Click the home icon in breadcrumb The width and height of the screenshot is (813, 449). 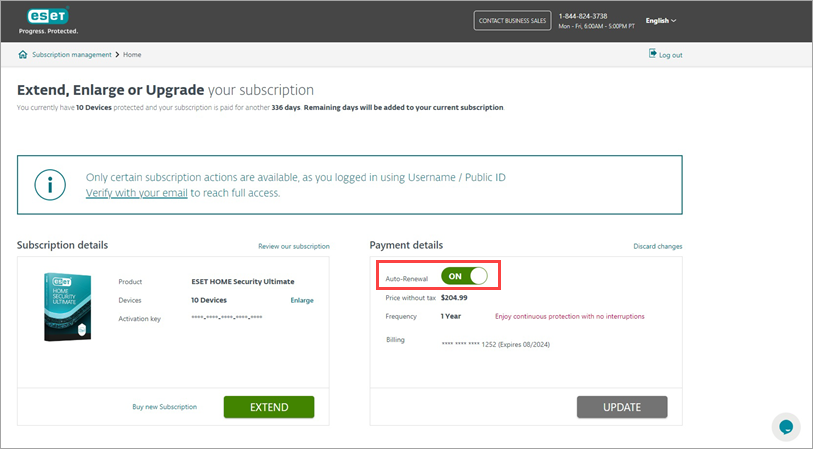coord(23,54)
